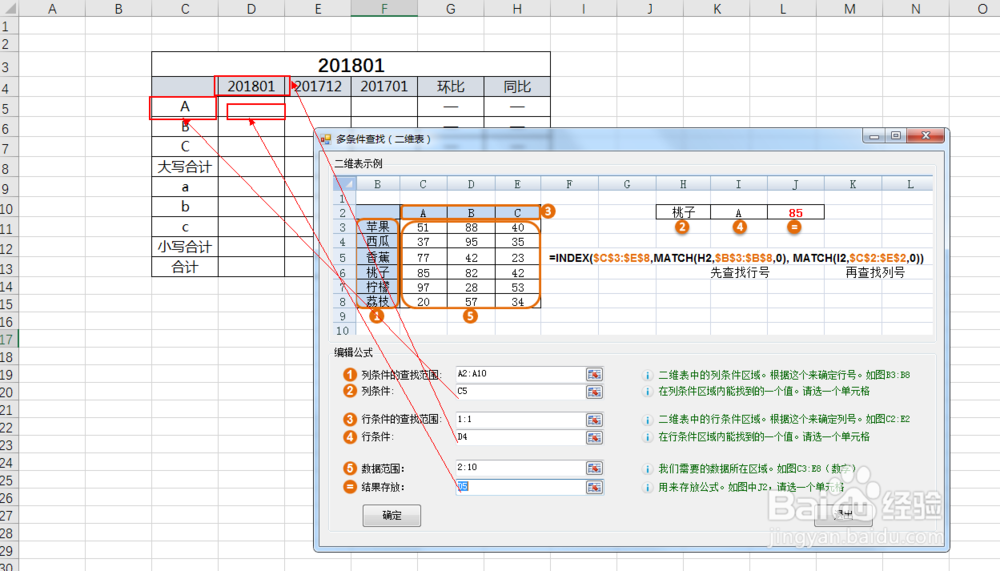Select Excel column header G
The width and height of the screenshot is (1000, 571).
[x=451, y=9]
